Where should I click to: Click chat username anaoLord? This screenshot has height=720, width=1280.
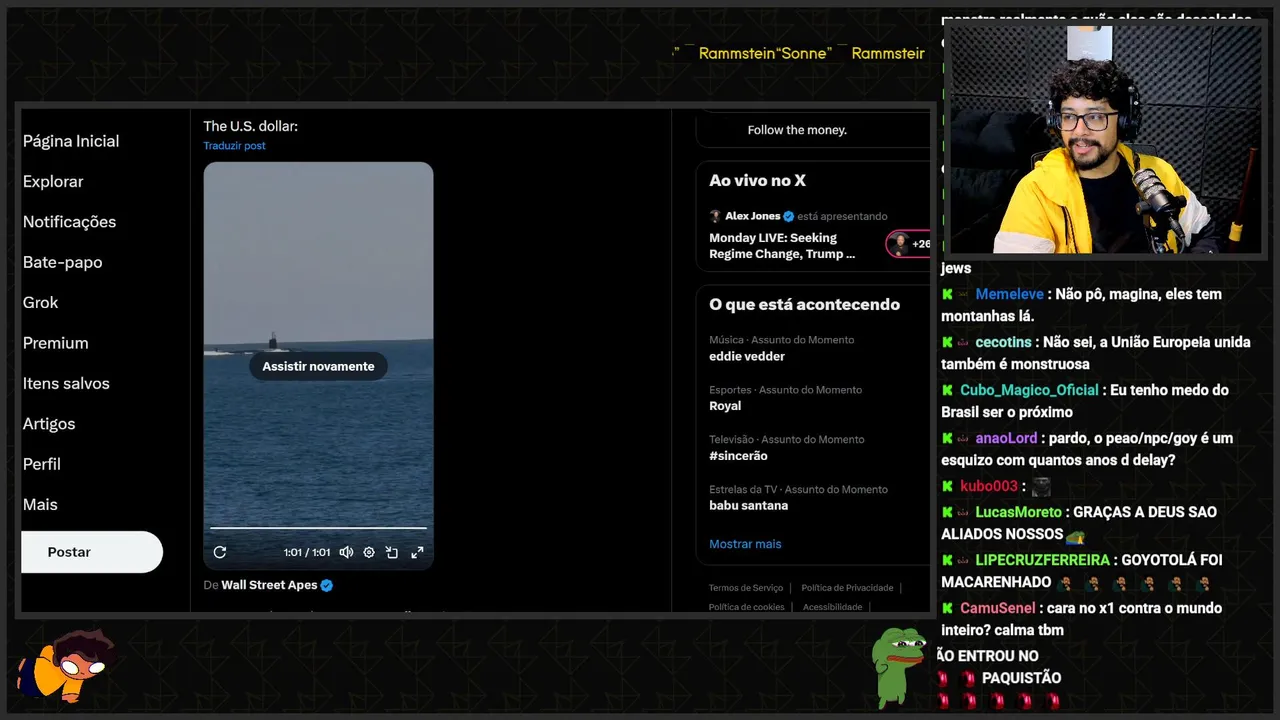point(1006,438)
